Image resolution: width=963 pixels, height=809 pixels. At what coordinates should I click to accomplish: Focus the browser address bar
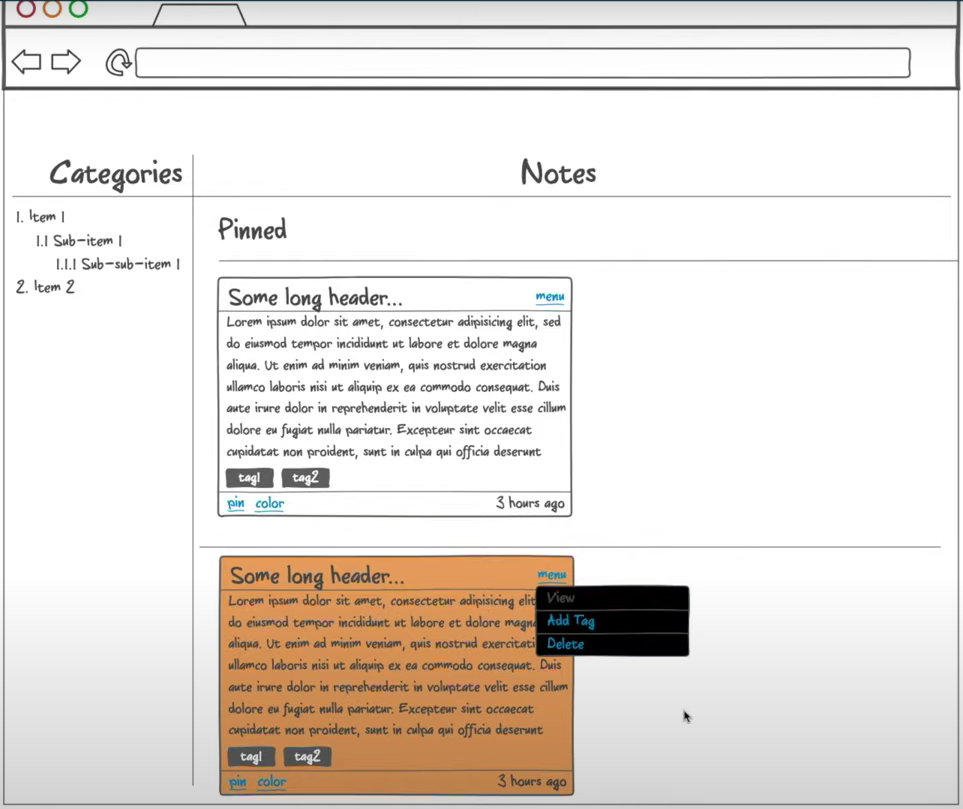[x=523, y=63]
